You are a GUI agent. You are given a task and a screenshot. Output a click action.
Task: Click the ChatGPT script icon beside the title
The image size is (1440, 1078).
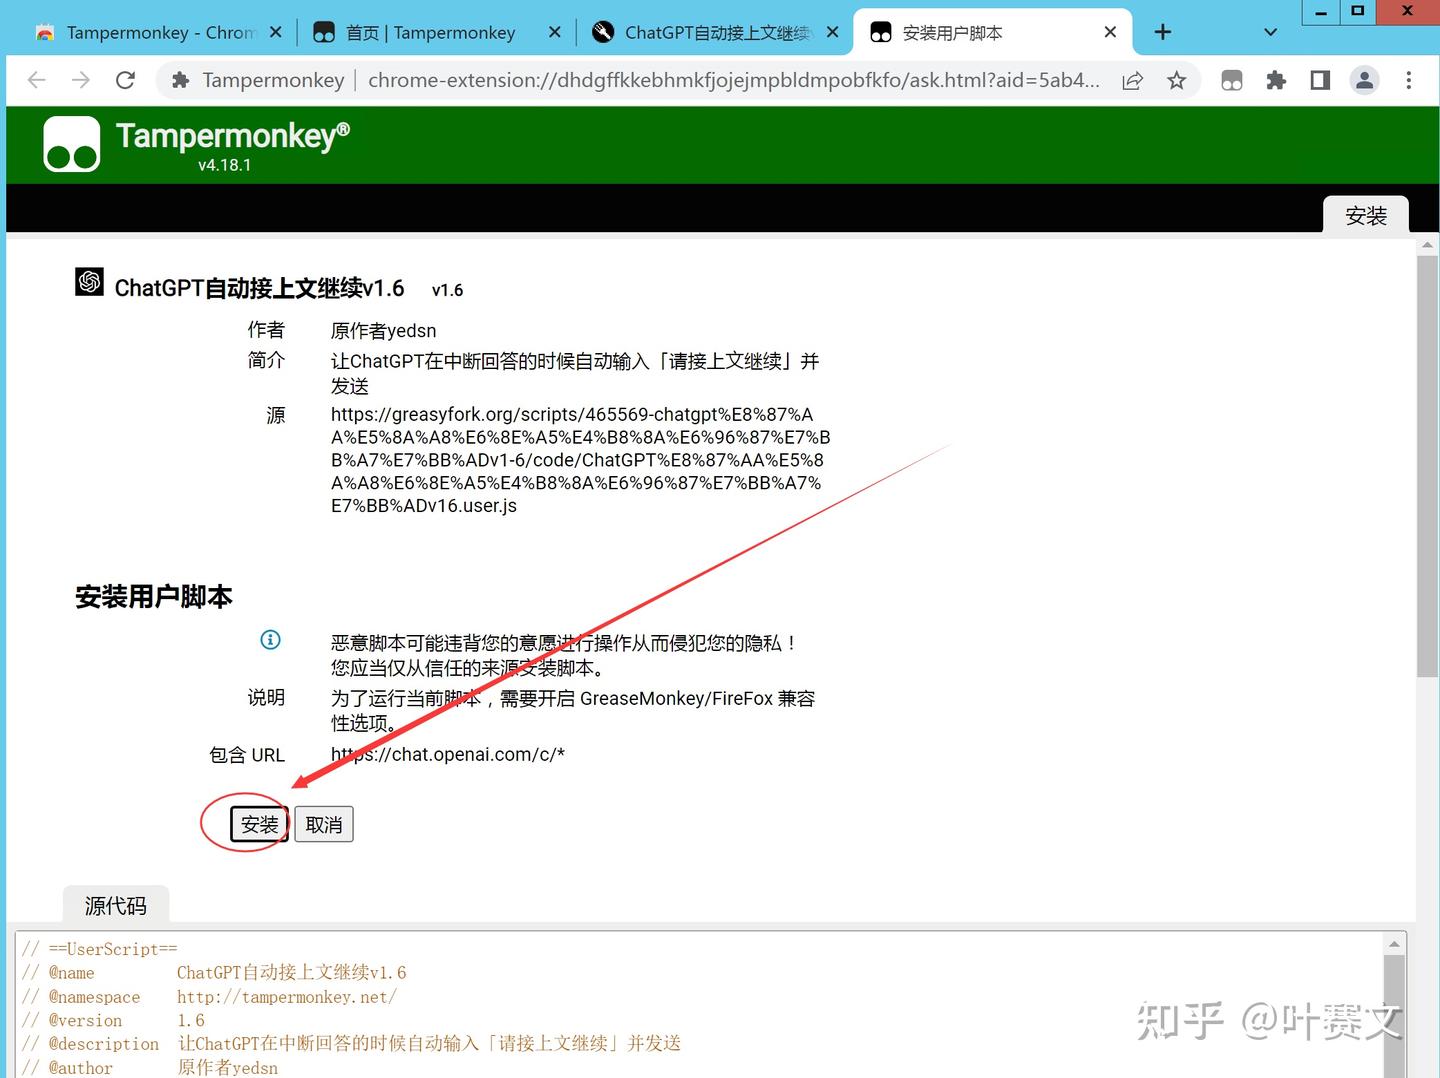(89, 282)
